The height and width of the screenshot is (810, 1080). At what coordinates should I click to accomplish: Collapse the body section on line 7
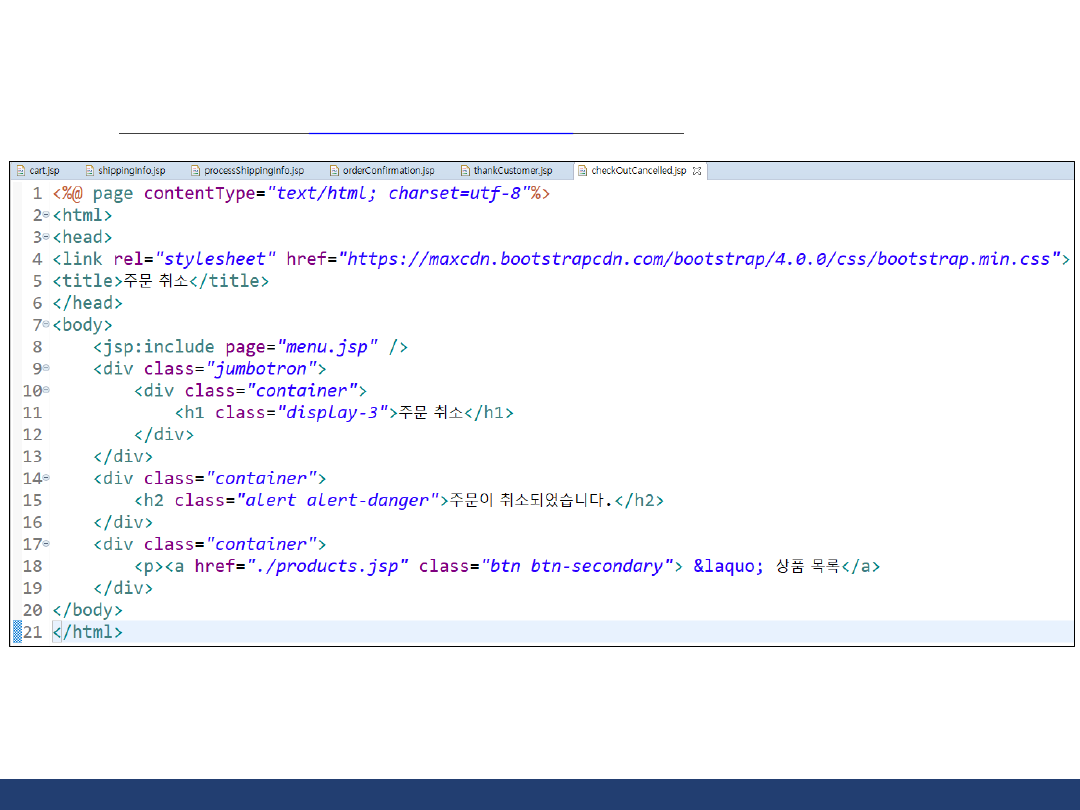coord(46,326)
